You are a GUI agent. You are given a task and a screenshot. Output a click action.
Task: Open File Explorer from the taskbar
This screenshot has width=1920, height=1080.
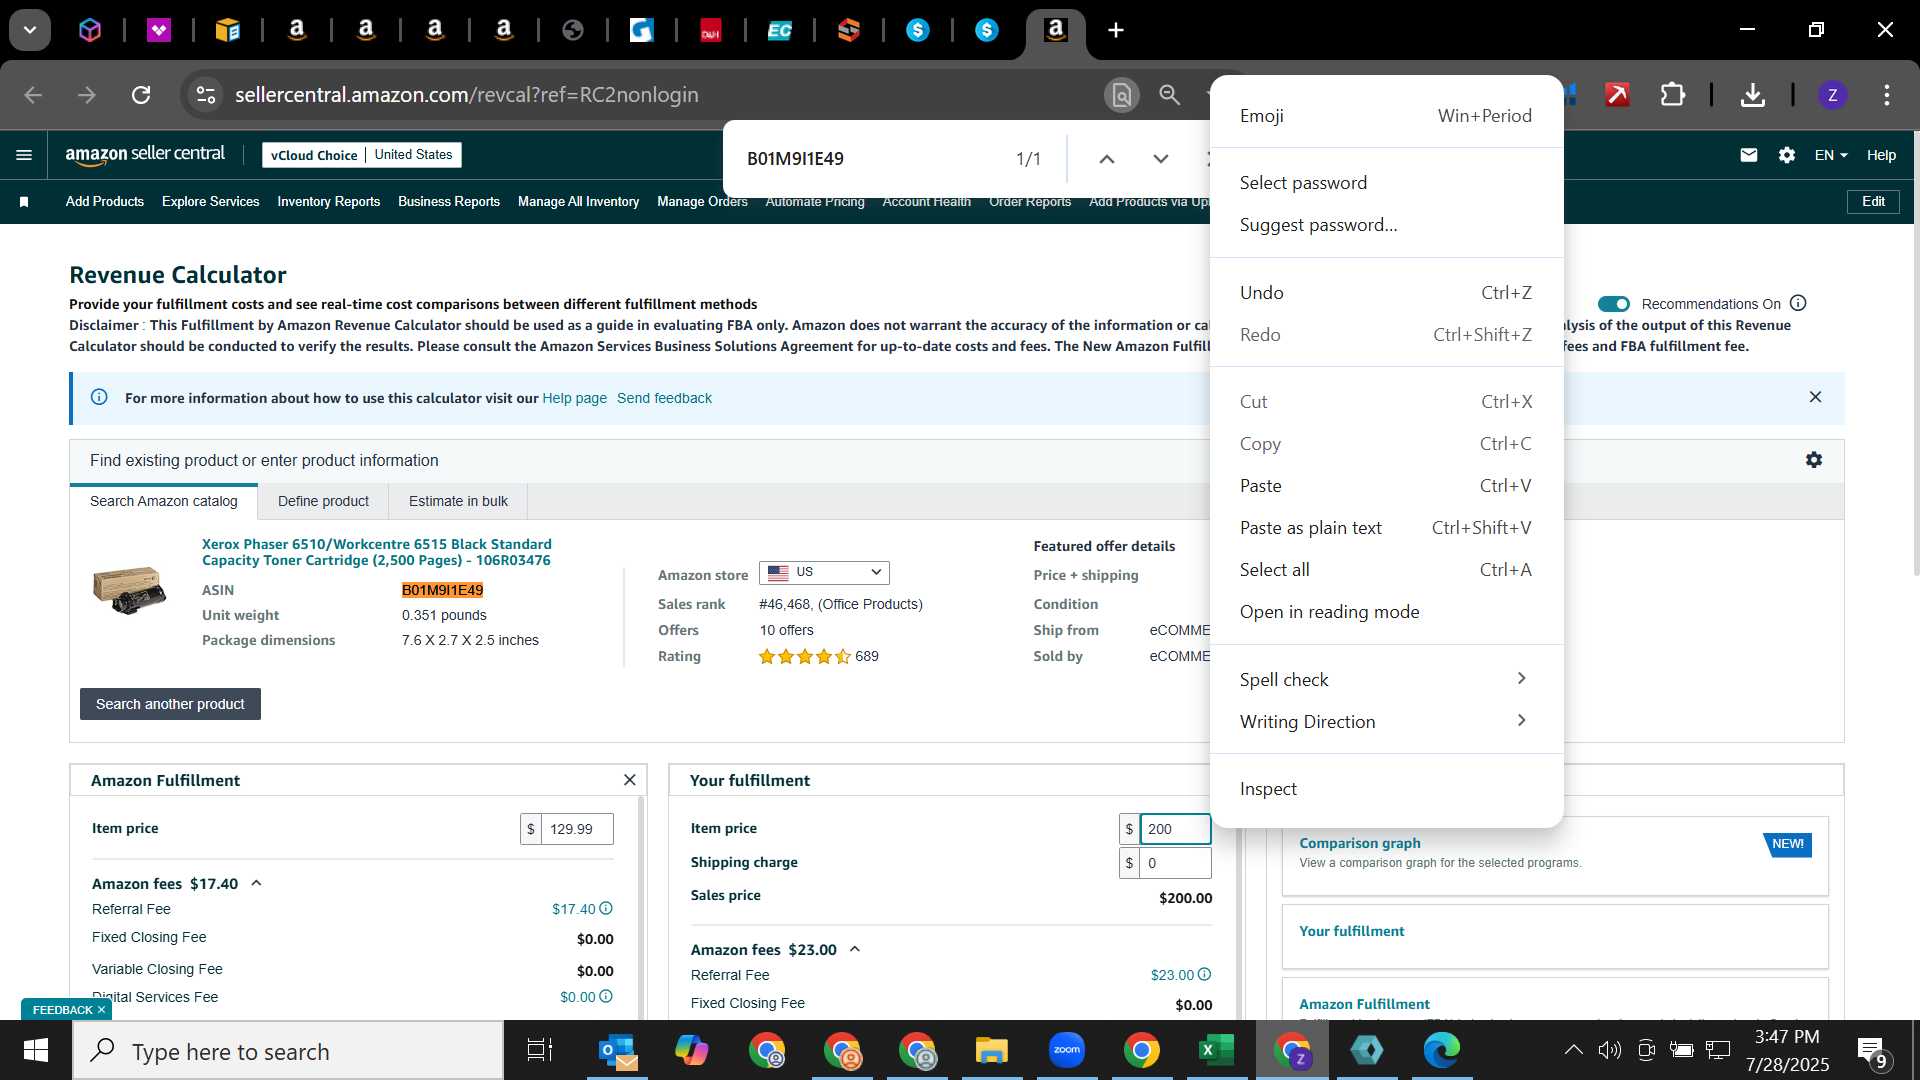click(992, 1050)
